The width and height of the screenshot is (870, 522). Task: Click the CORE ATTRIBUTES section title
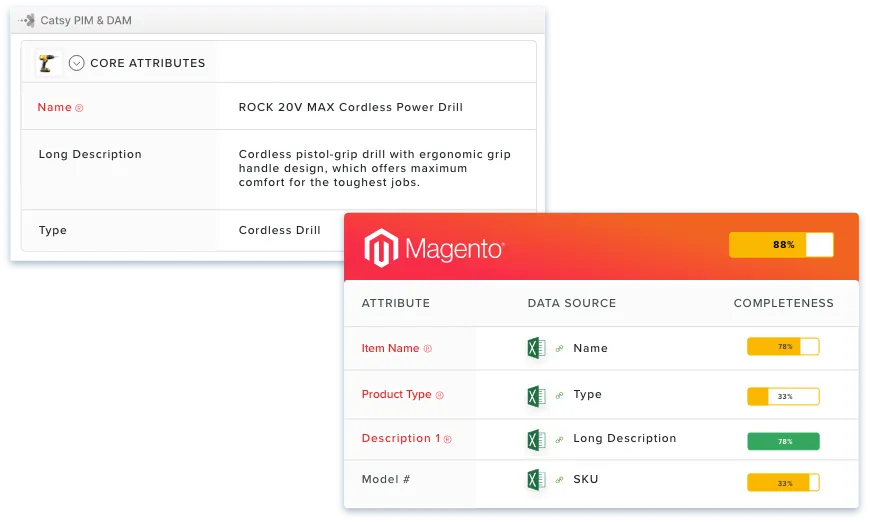148,63
